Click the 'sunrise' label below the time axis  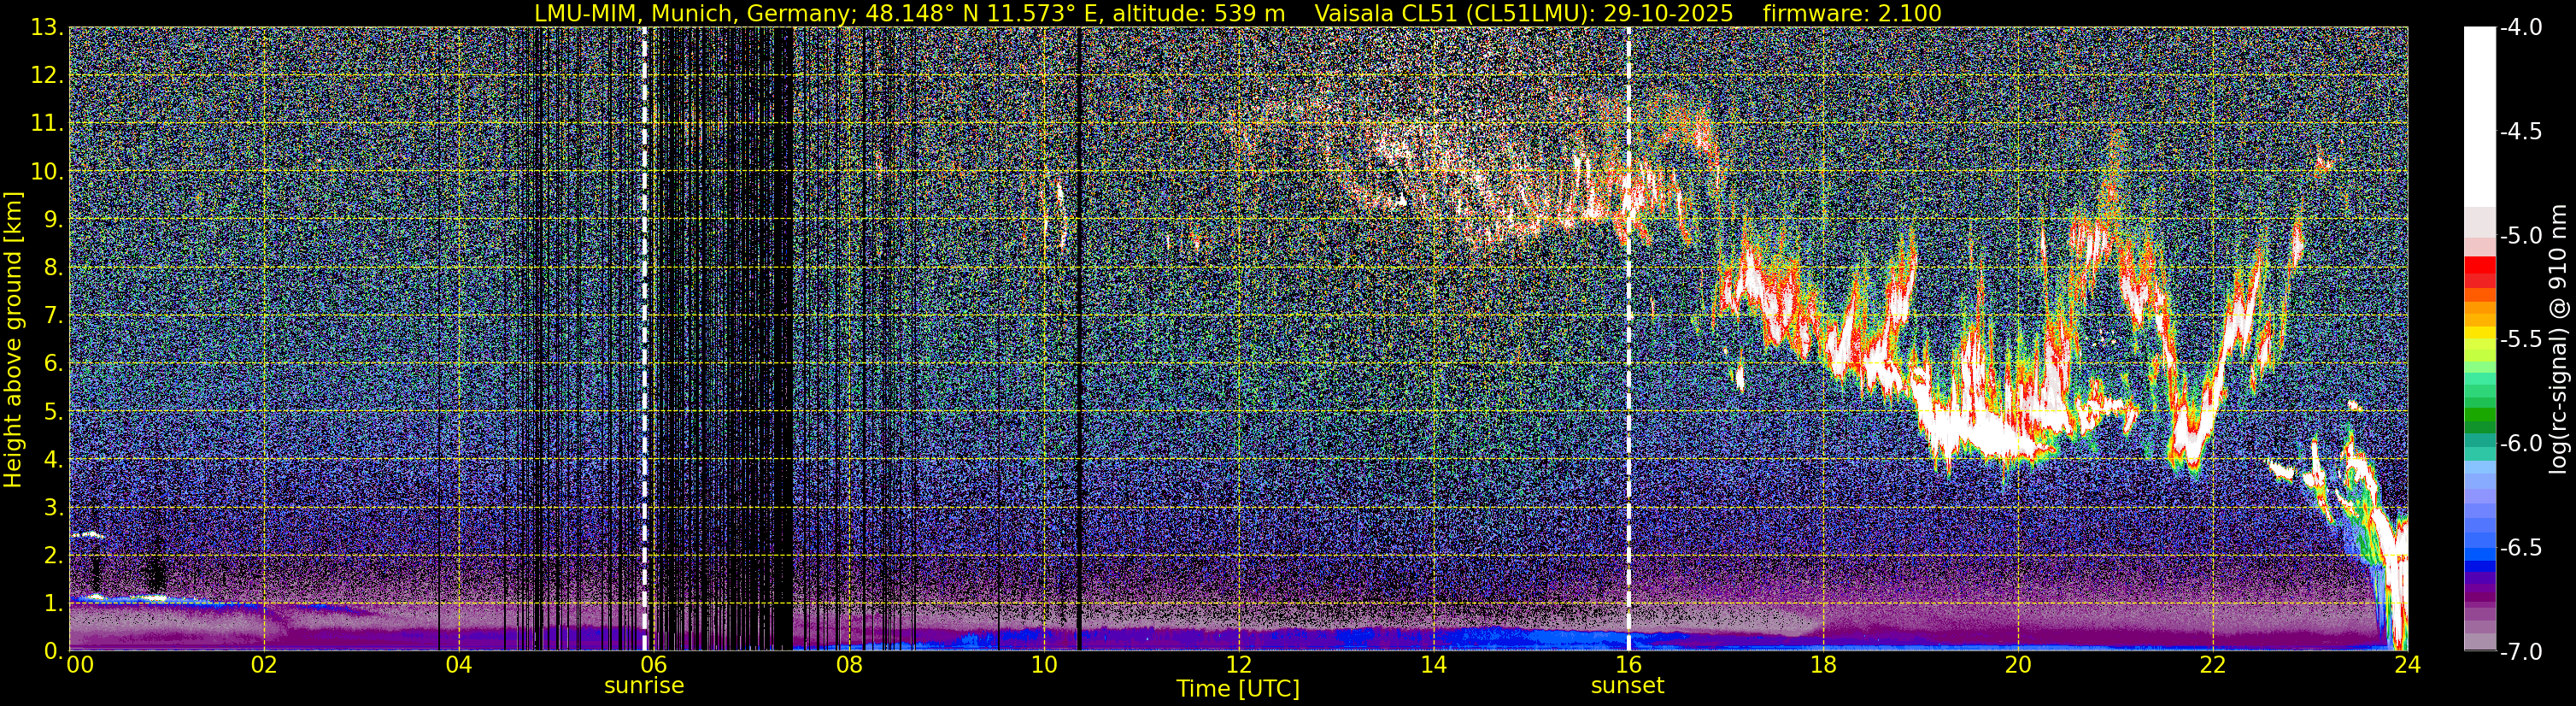(x=644, y=686)
